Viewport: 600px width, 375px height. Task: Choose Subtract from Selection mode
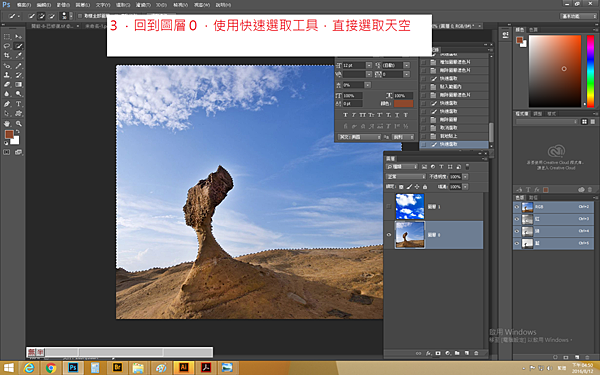(52, 16)
